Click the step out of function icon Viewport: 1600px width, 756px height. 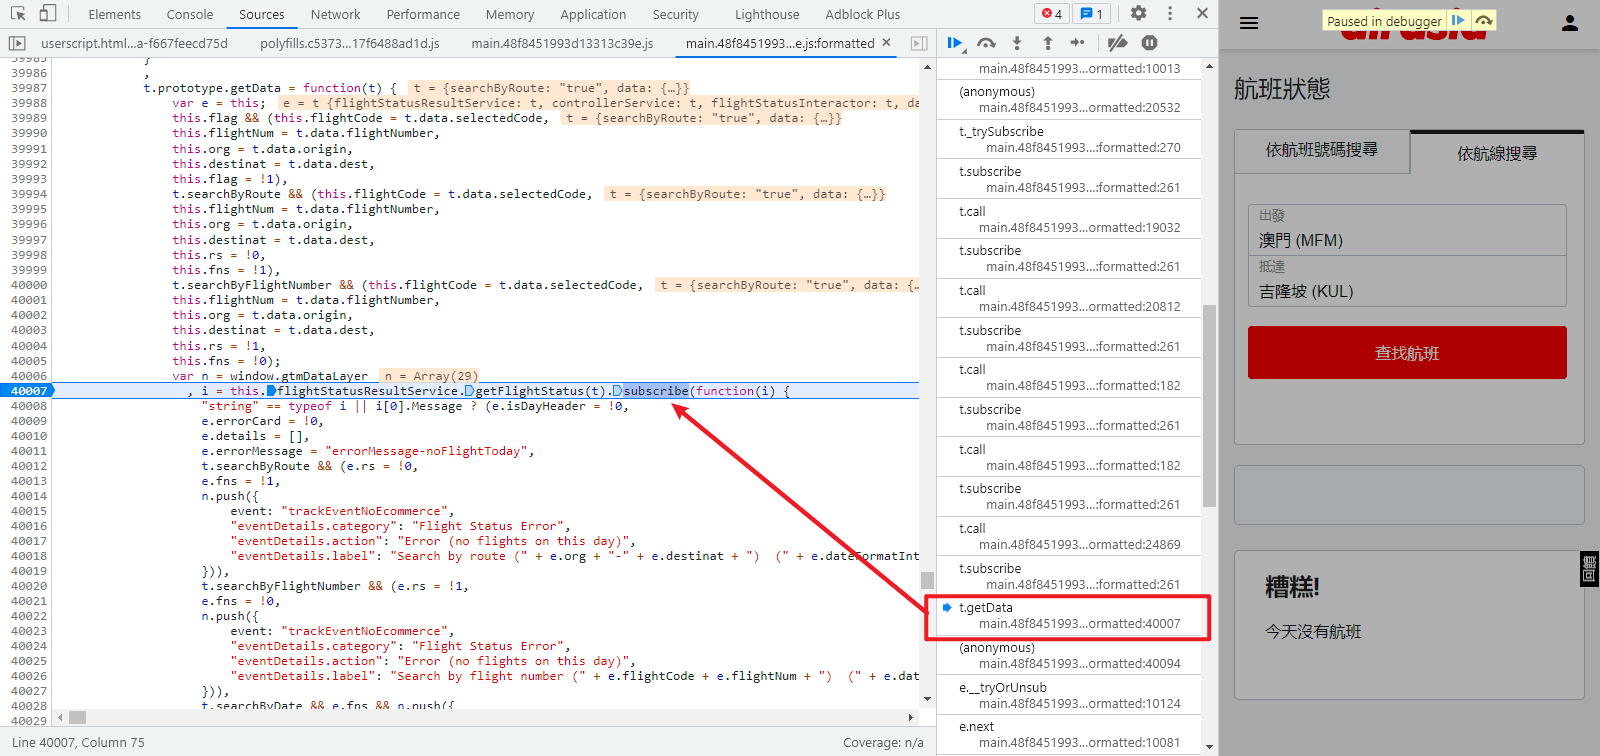(x=1047, y=43)
